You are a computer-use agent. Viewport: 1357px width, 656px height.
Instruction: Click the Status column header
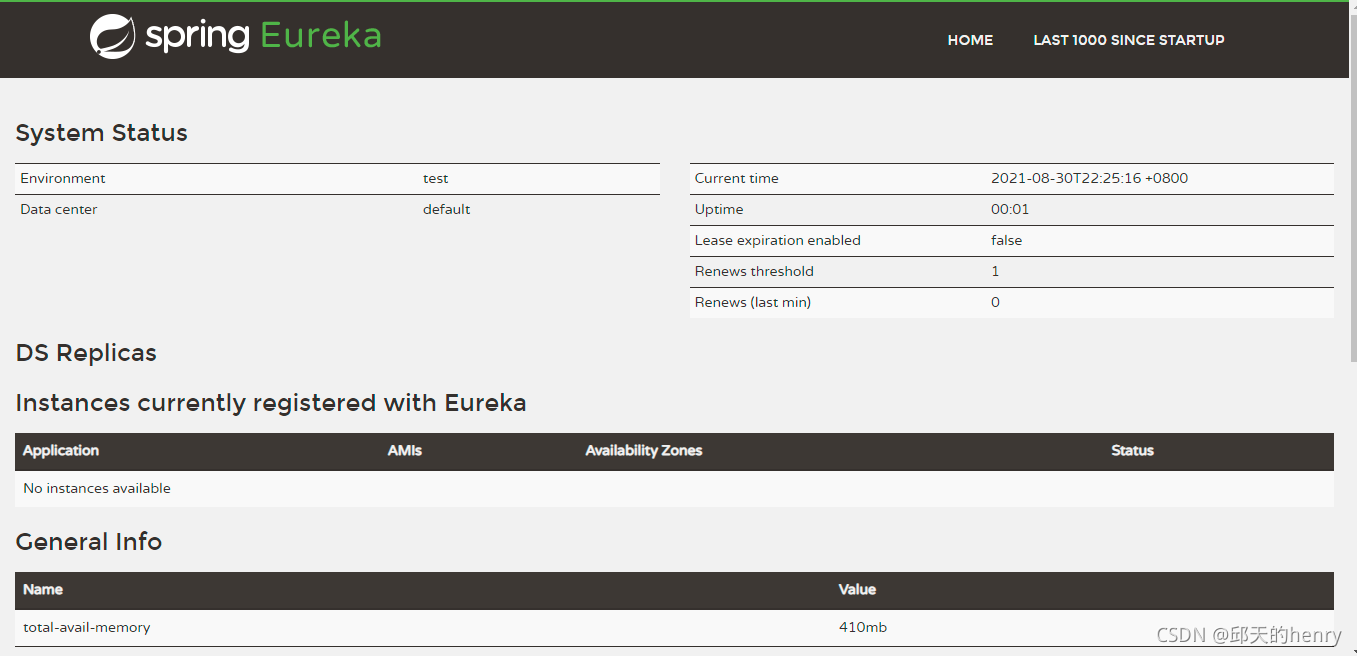[x=1132, y=451]
